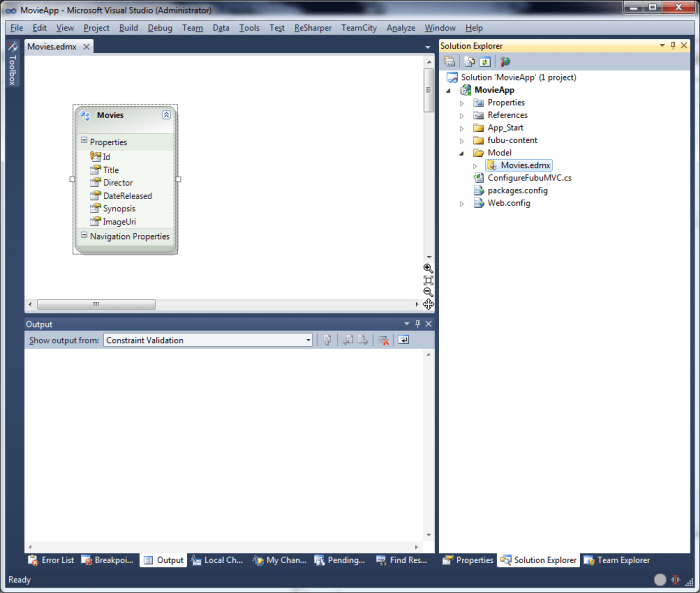
Task: Open the Error List tab
Action: pyautogui.click(x=51, y=560)
